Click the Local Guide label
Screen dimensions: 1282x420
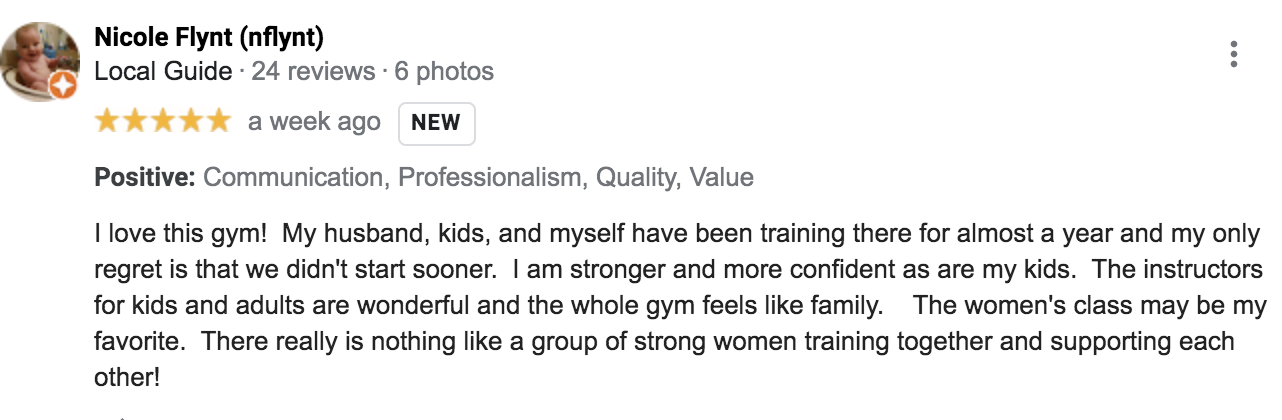(163, 71)
